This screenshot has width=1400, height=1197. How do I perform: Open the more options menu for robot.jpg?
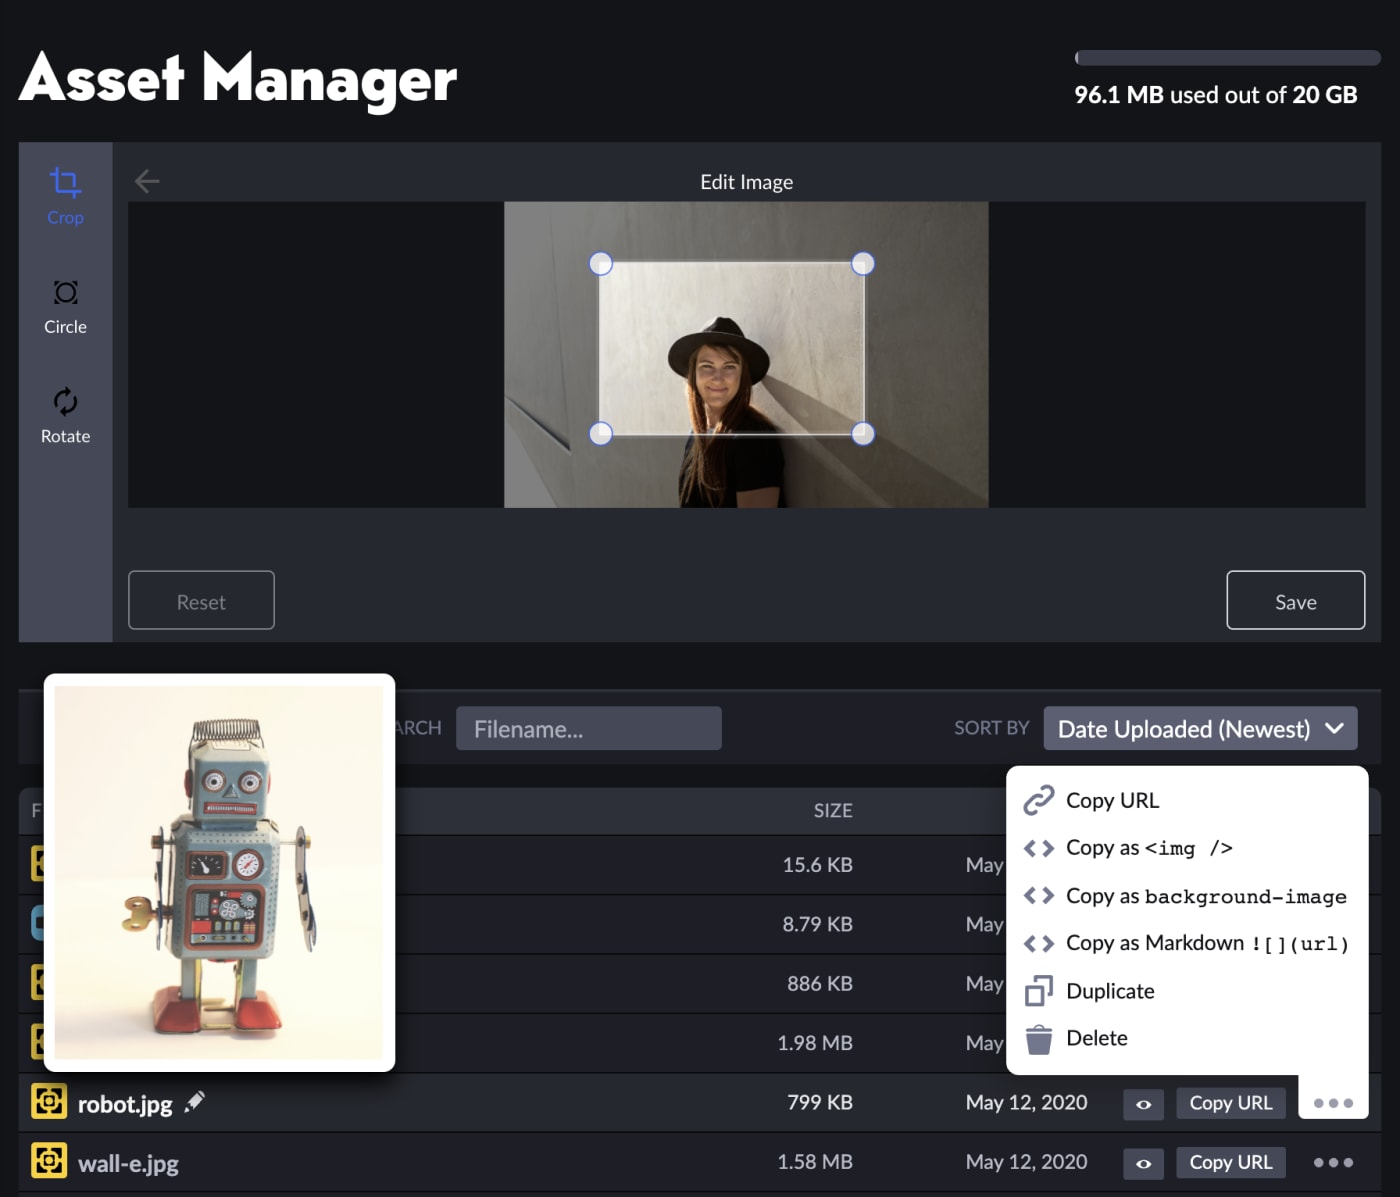(1332, 1103)
